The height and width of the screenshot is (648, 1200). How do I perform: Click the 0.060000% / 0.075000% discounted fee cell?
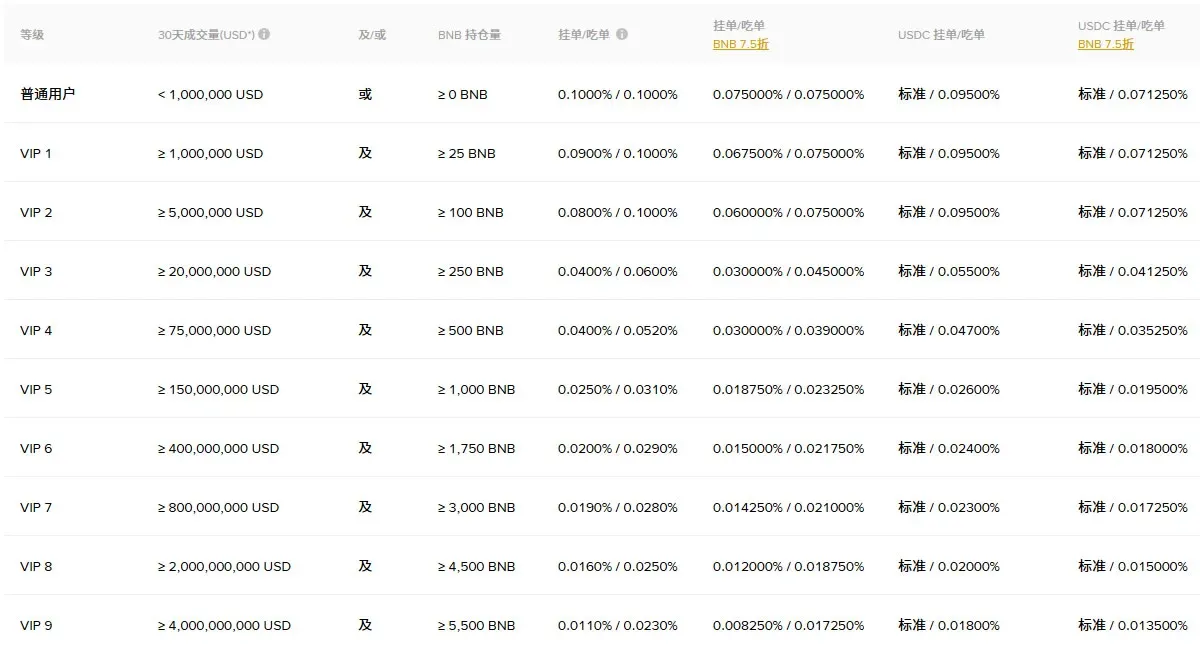[789, 212]
